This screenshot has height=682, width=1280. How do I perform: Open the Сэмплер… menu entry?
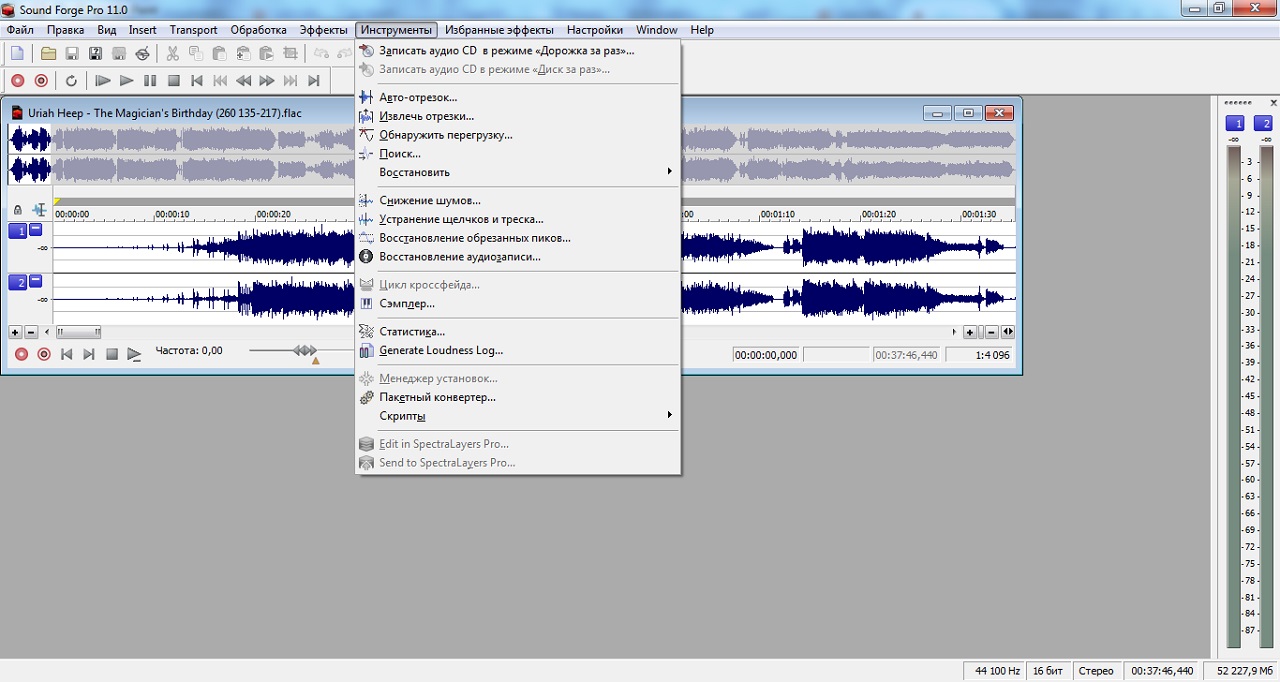[x=518, y=303]
